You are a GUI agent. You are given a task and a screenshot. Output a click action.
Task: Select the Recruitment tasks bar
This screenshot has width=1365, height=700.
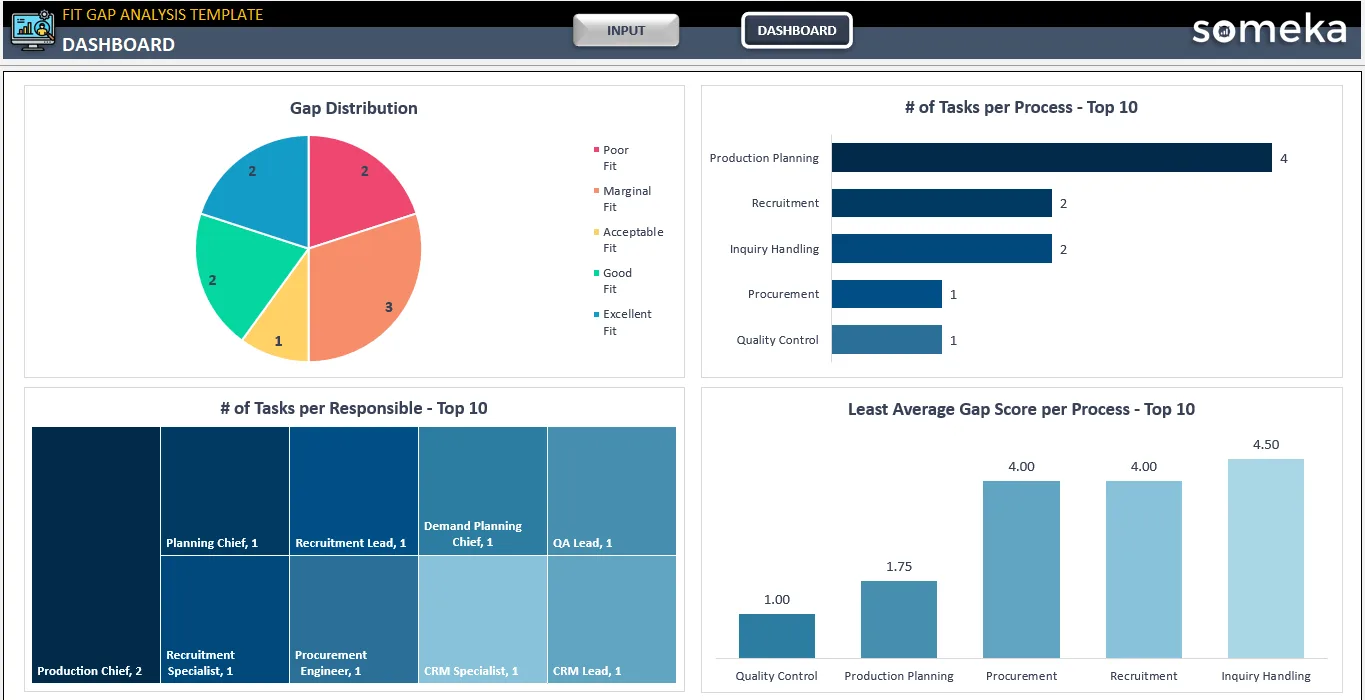point(942,203)
